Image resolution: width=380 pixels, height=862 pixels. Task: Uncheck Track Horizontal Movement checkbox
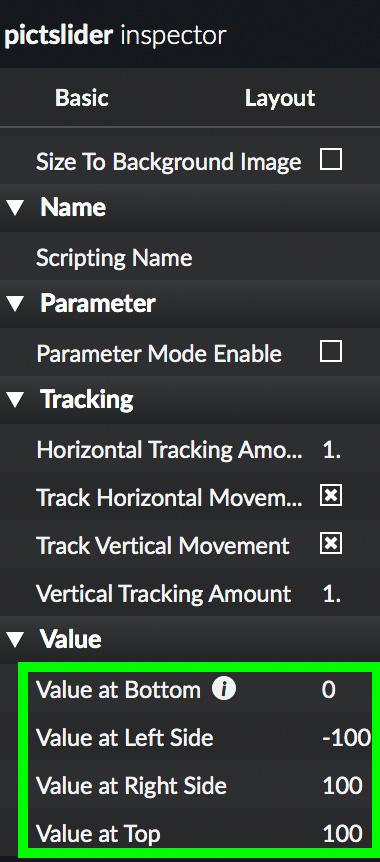point(331,496)
